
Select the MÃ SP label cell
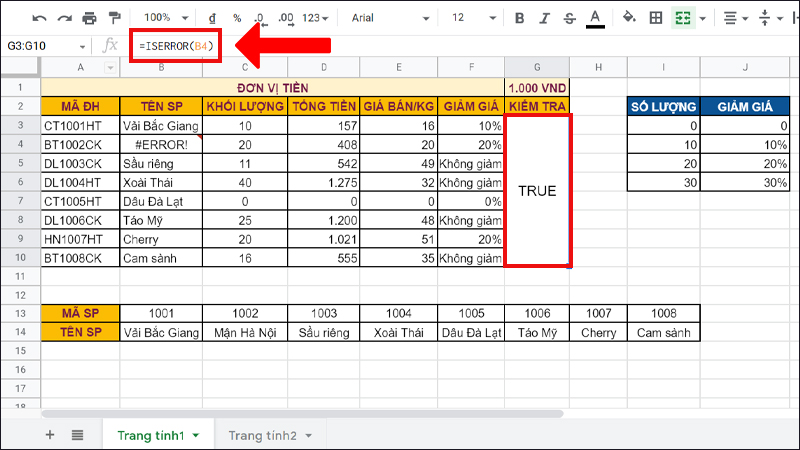coord(81,313)
